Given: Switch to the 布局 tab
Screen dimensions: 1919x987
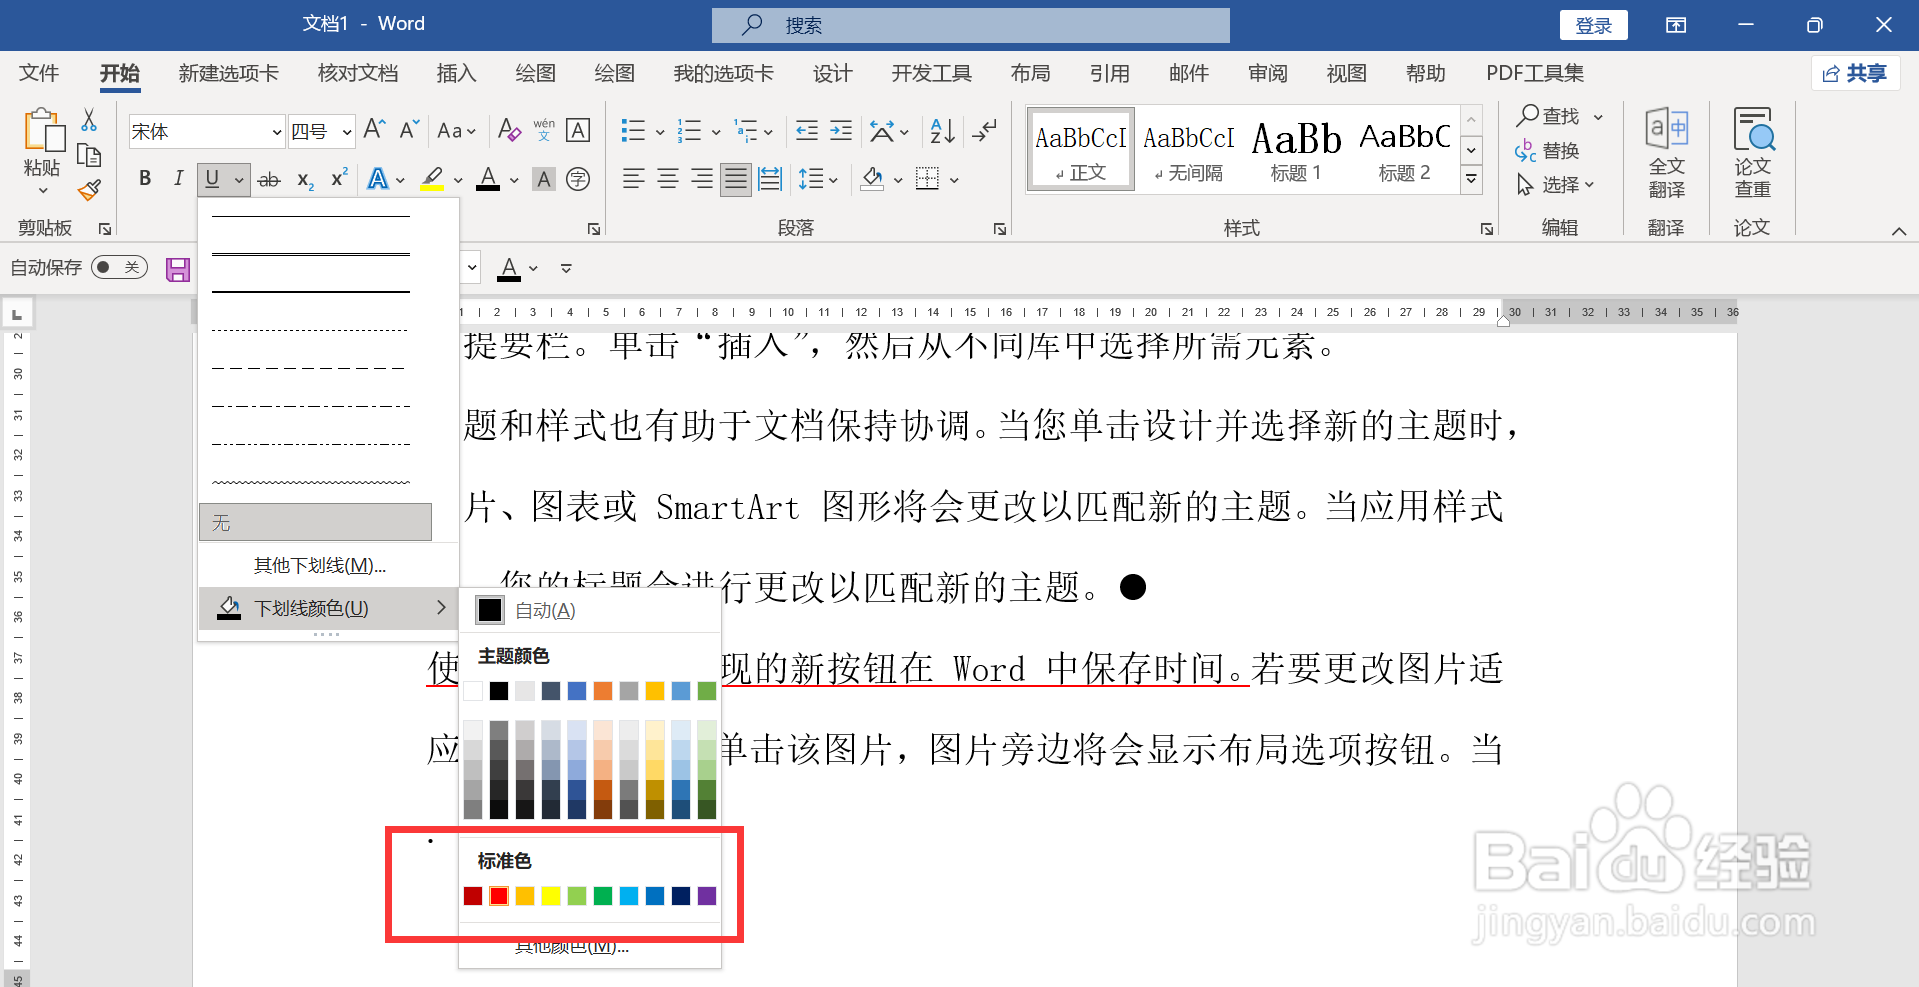Looking at the screenshot, I should (x=1030, y=73).
